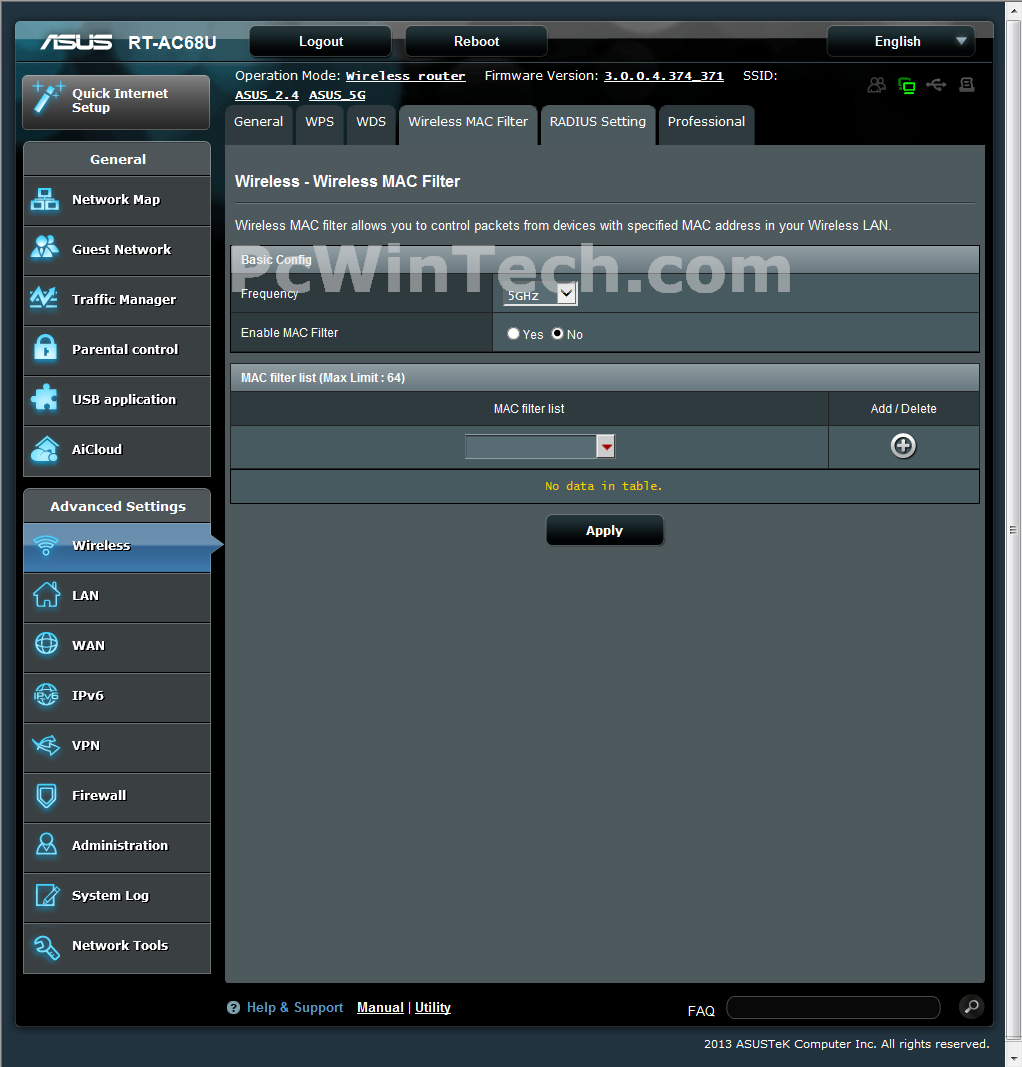Click the printer status icon in header

[x=966, y=85]
